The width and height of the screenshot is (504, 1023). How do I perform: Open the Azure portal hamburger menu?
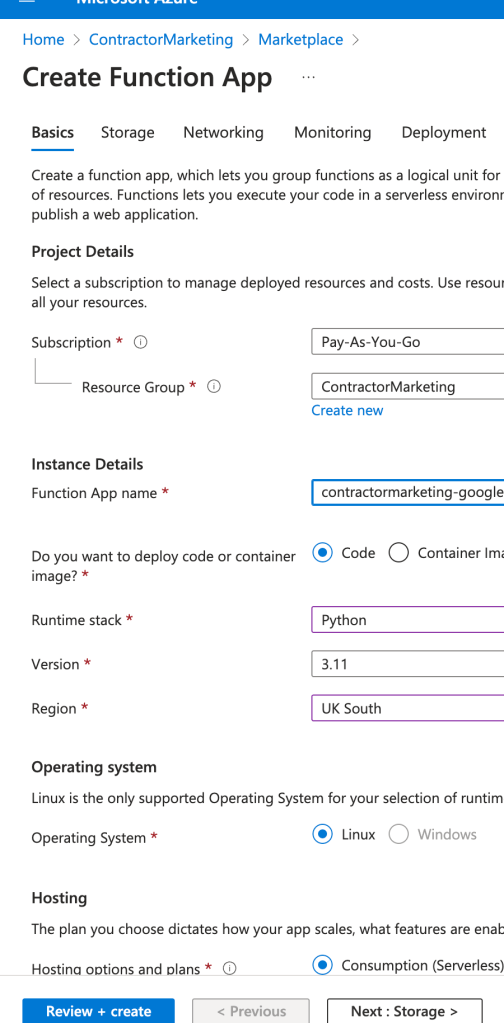click(27, 2)
